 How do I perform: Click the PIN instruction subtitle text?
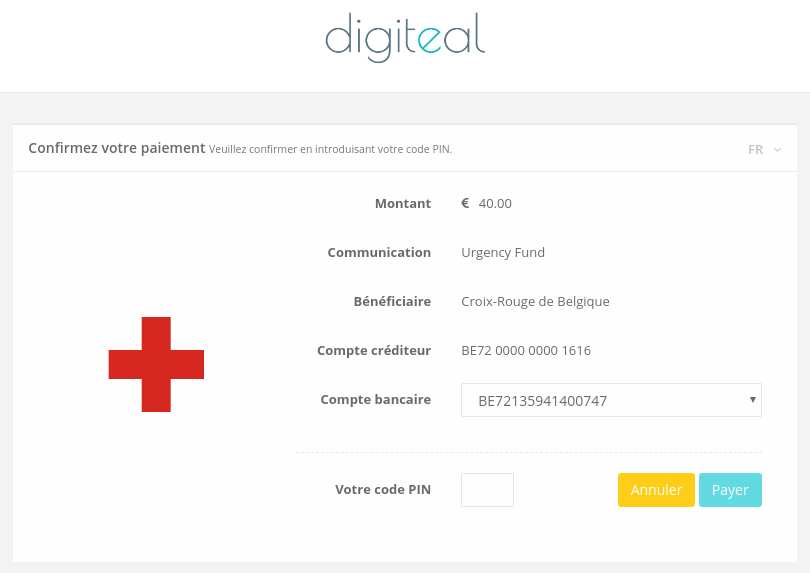pos(331,149)
